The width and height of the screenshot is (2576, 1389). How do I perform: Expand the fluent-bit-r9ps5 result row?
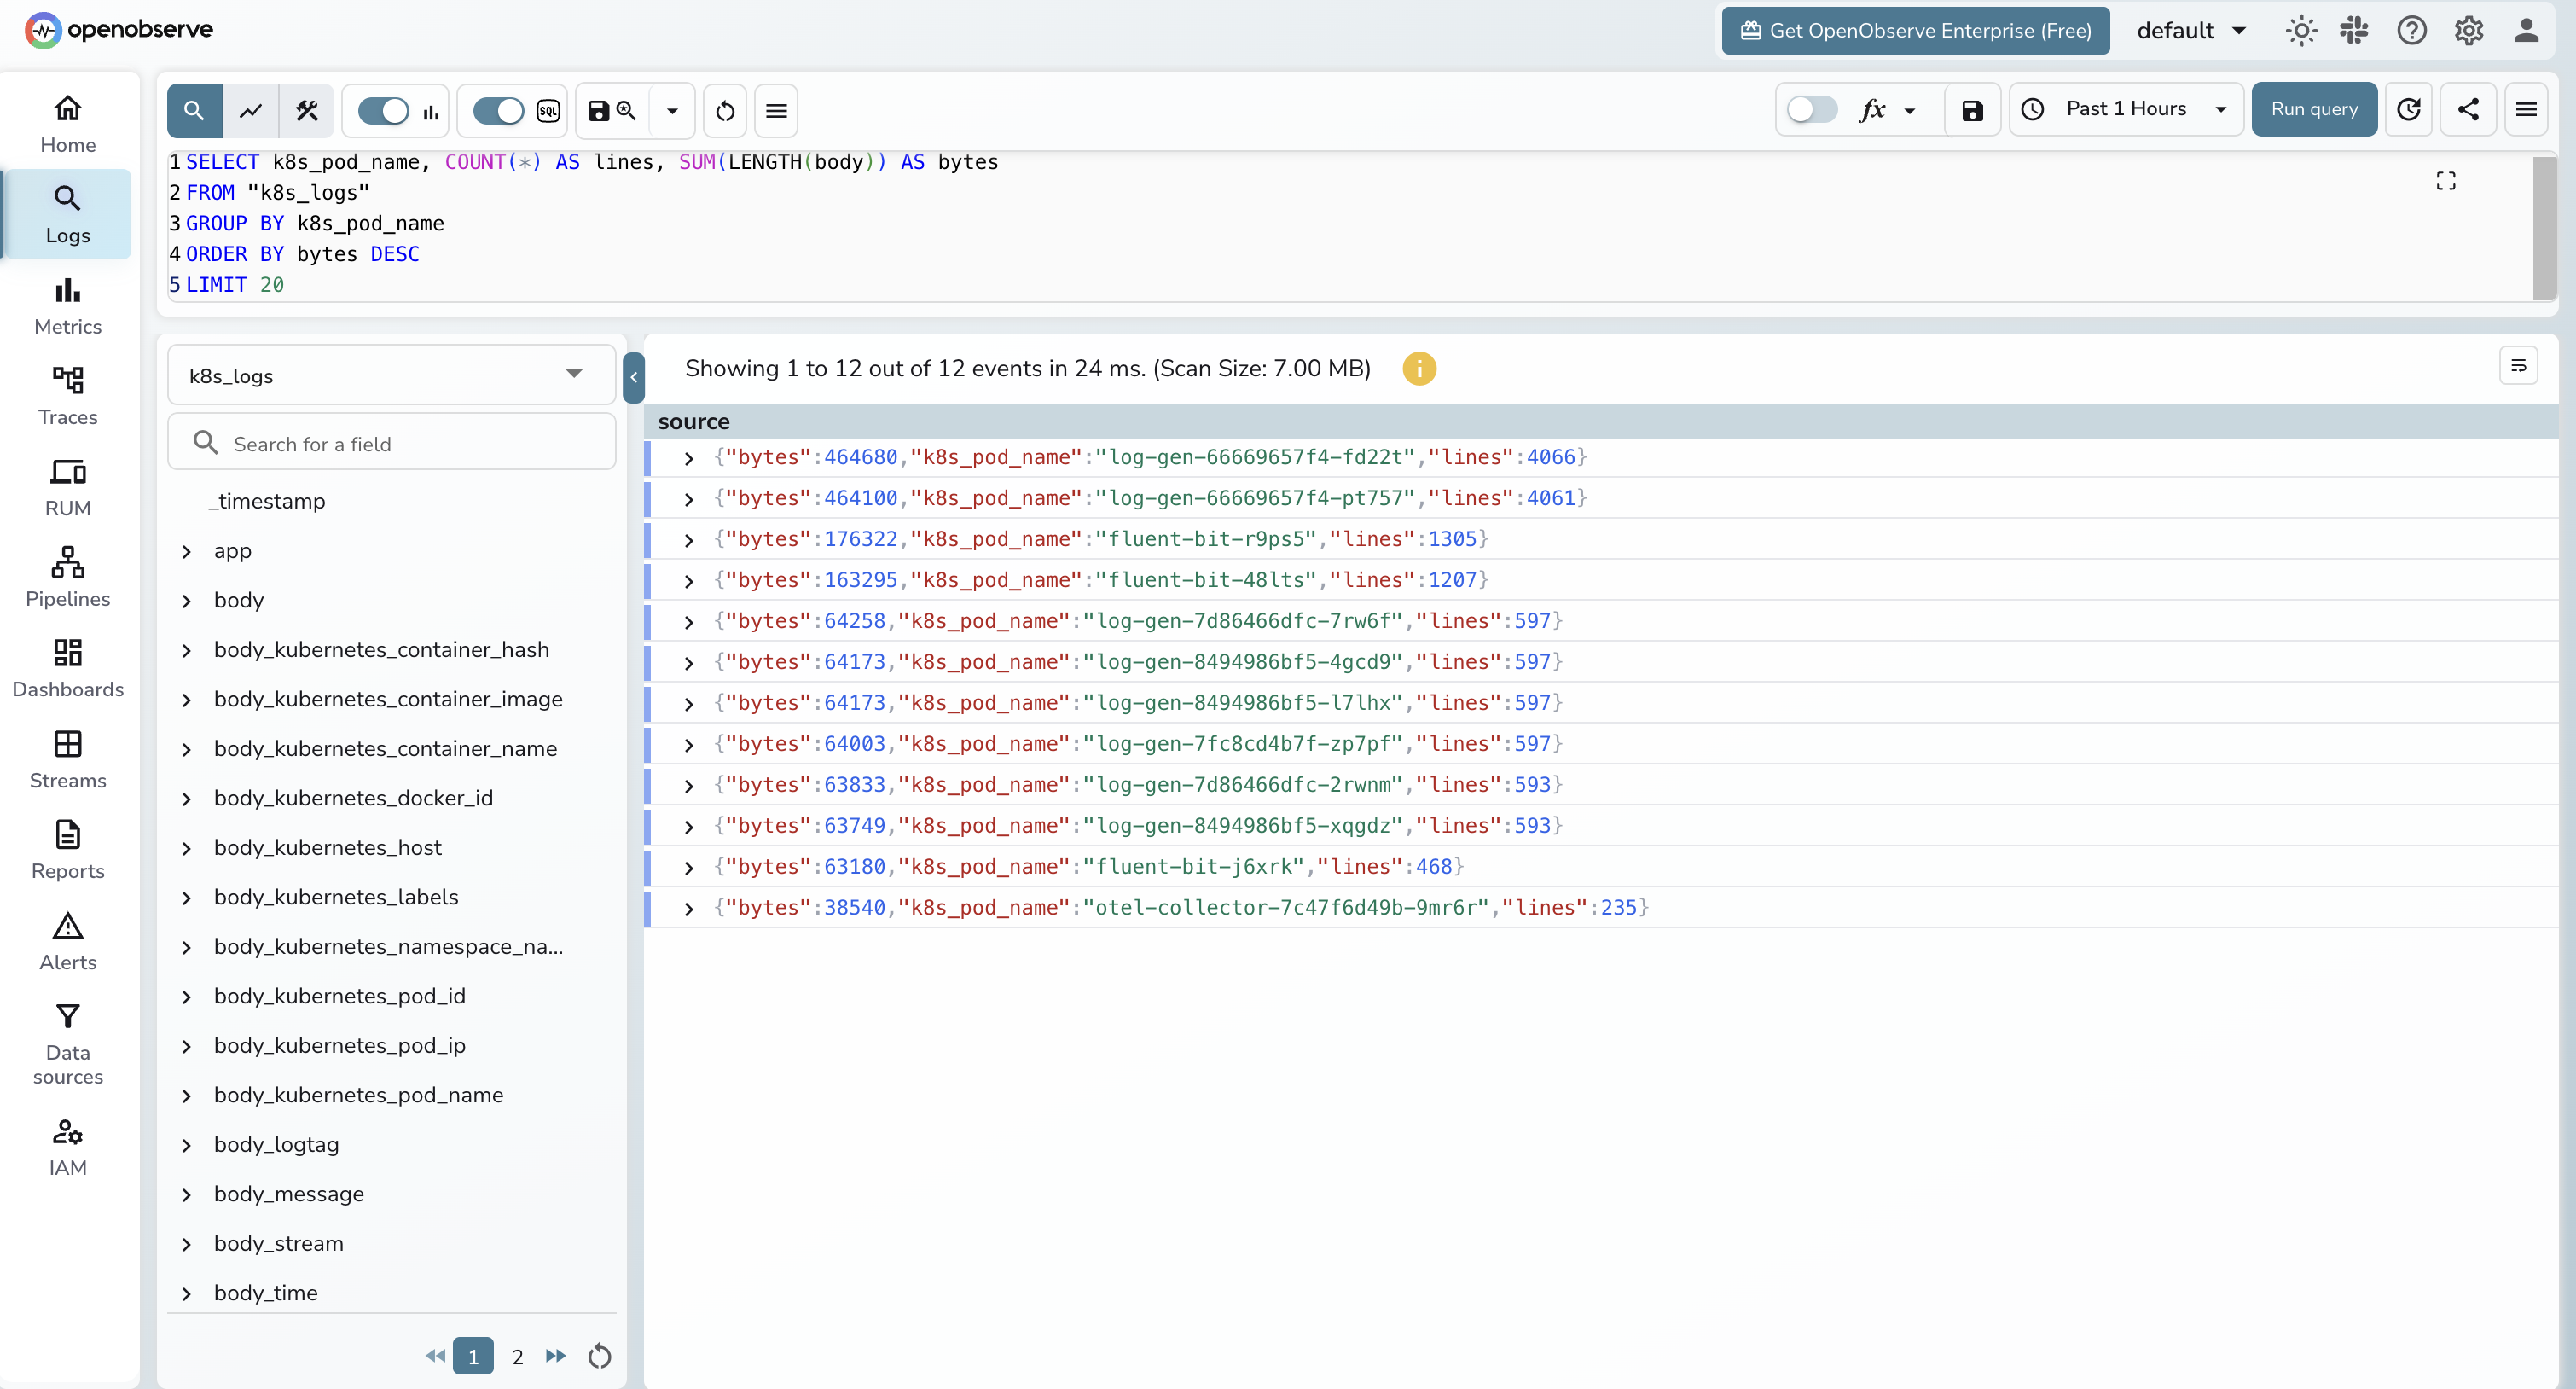coord(689,540)
